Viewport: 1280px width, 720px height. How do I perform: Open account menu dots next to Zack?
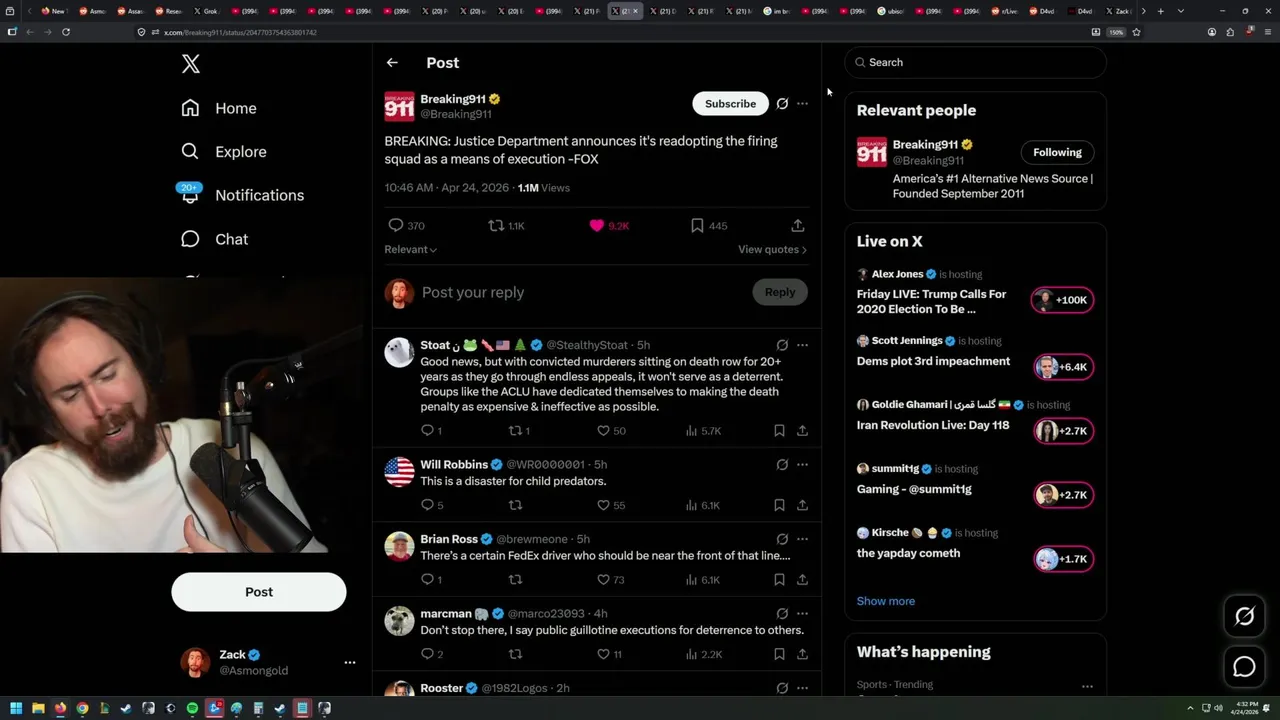350,662
